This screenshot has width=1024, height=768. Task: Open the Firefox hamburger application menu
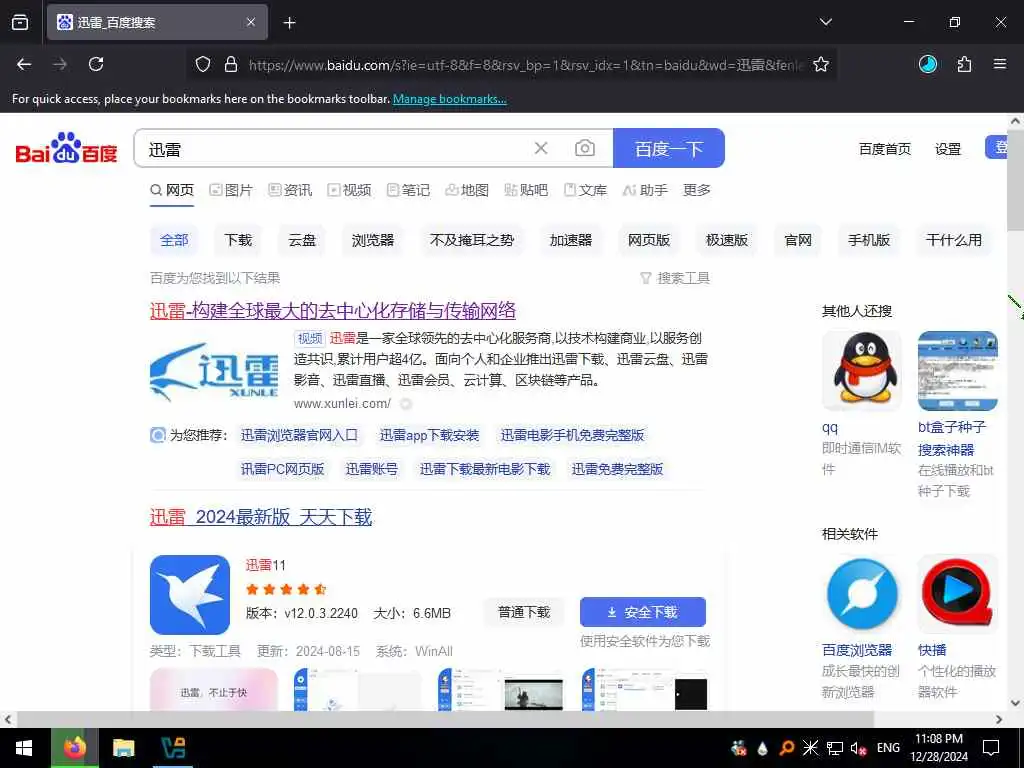[x=1000, y=64]
